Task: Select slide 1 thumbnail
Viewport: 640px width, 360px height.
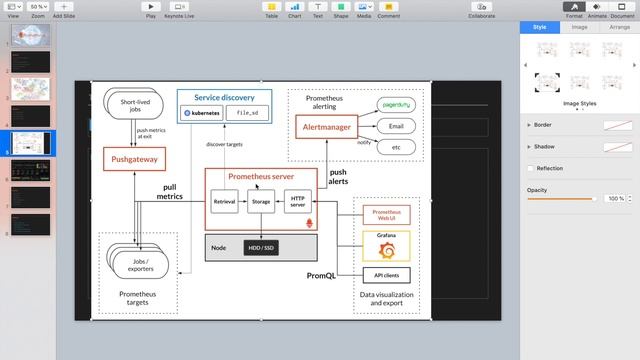Action: click(x=31, y=35)
